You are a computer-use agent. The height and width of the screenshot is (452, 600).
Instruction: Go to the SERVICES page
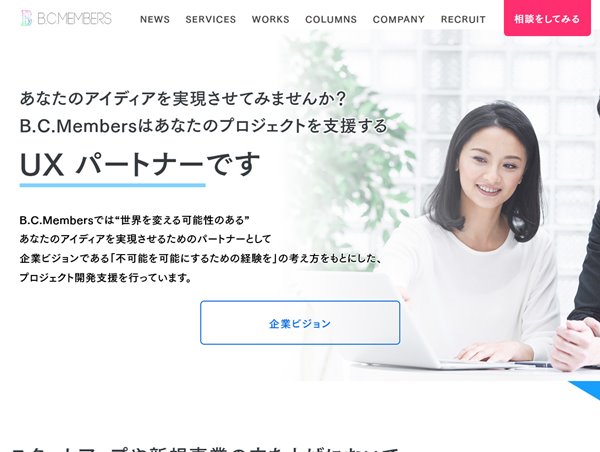point(210,19)
